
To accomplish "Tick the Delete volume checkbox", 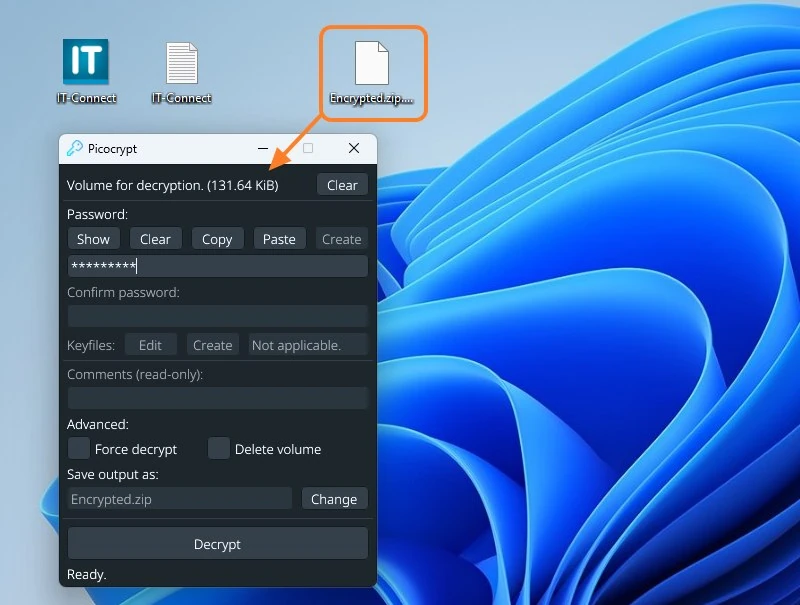I will 218,448.
